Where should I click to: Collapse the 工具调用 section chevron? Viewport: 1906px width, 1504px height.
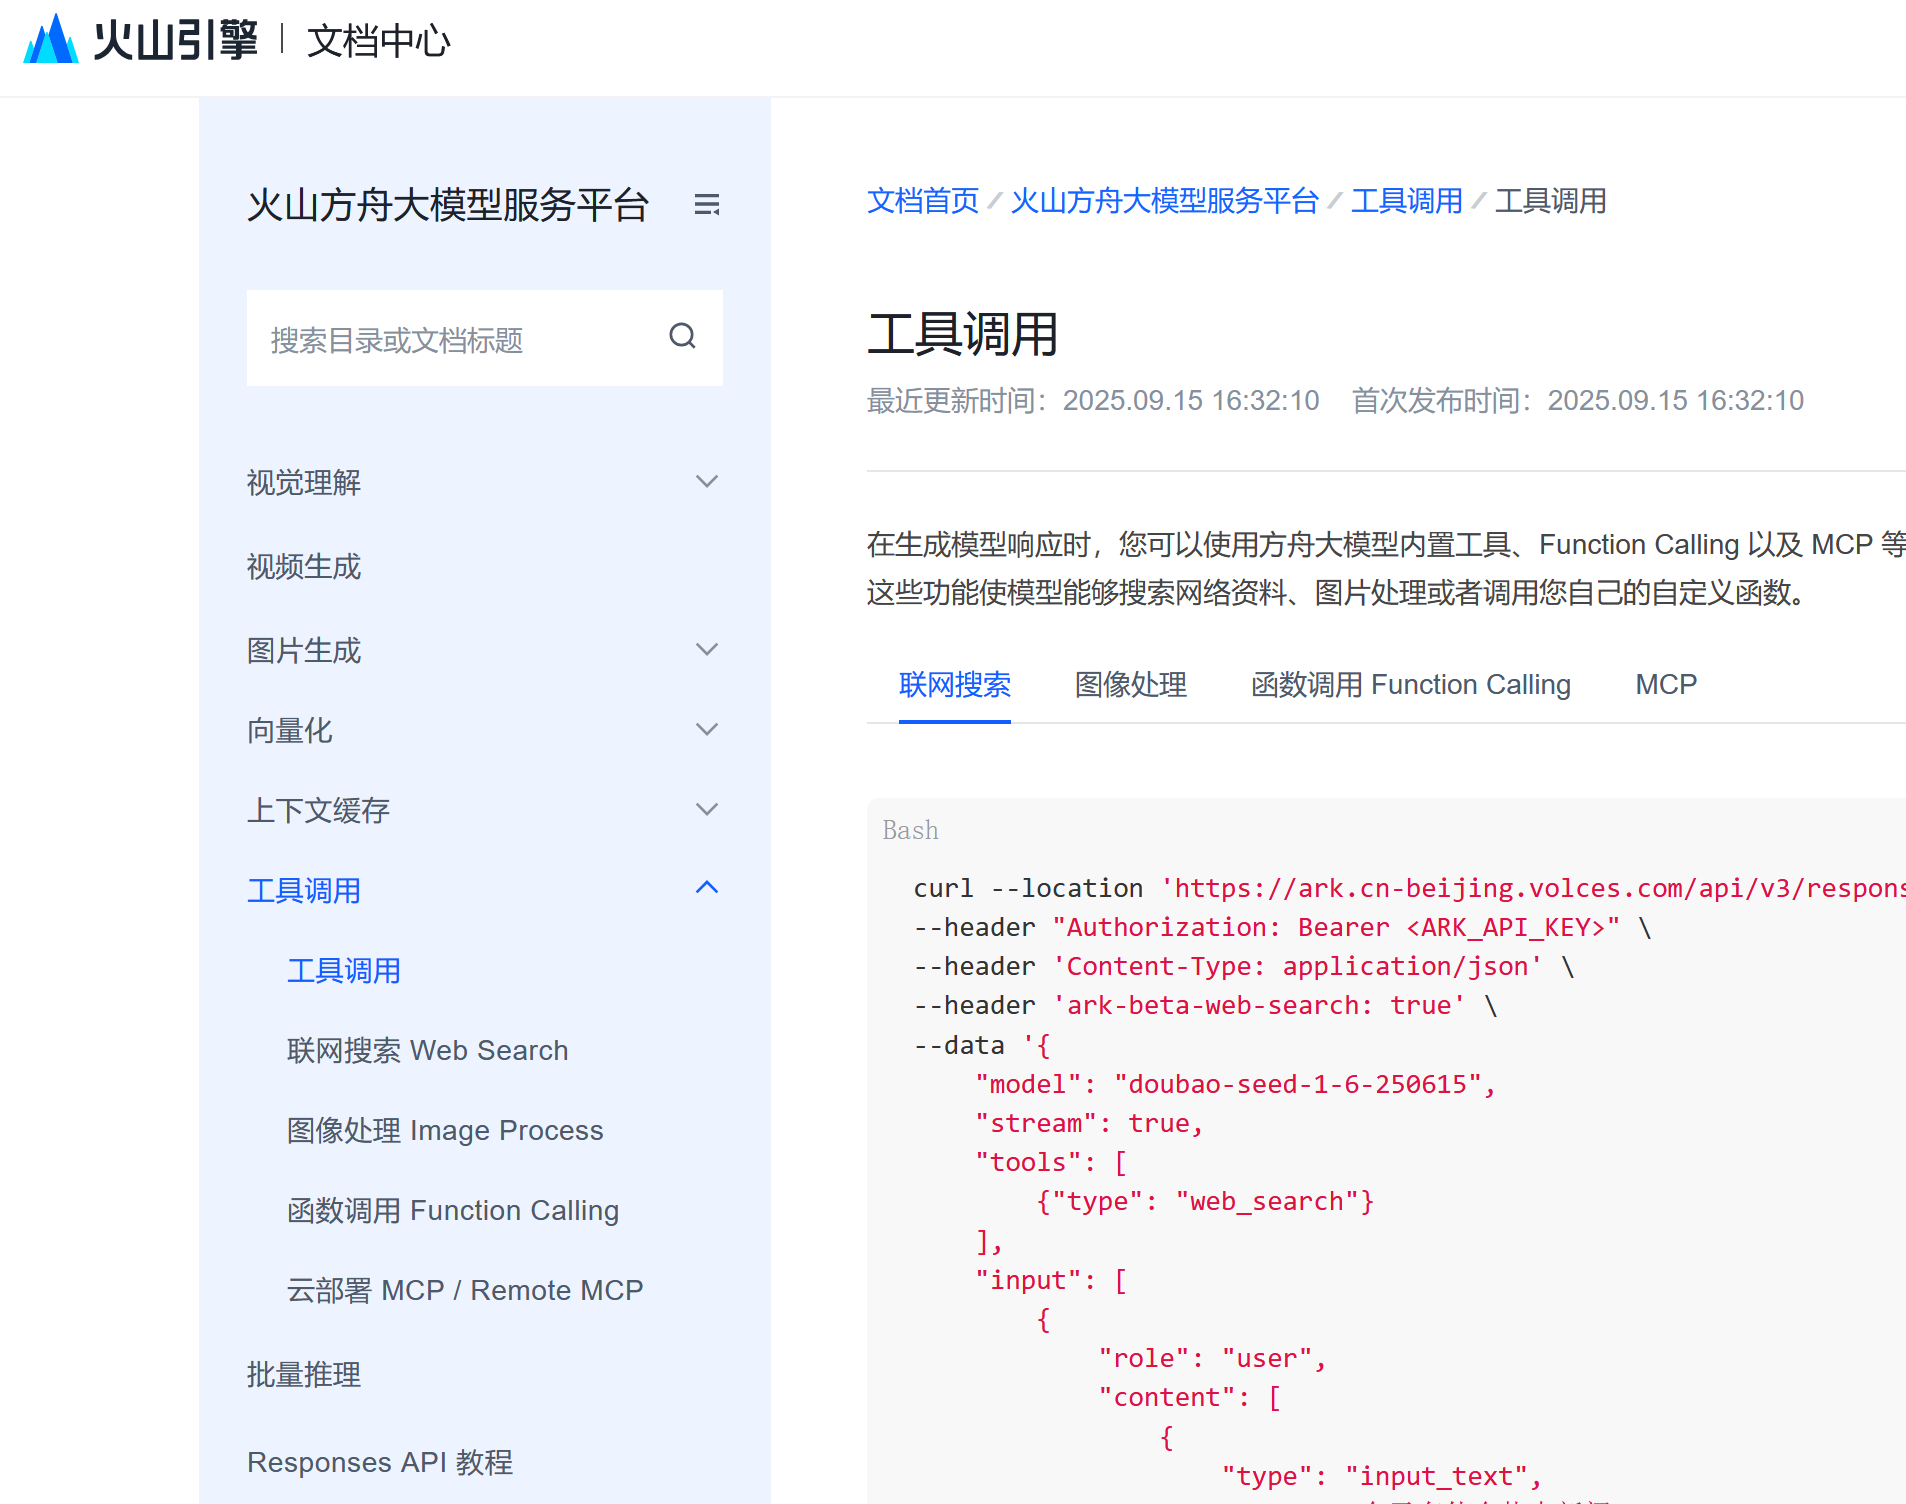point(707,888)
